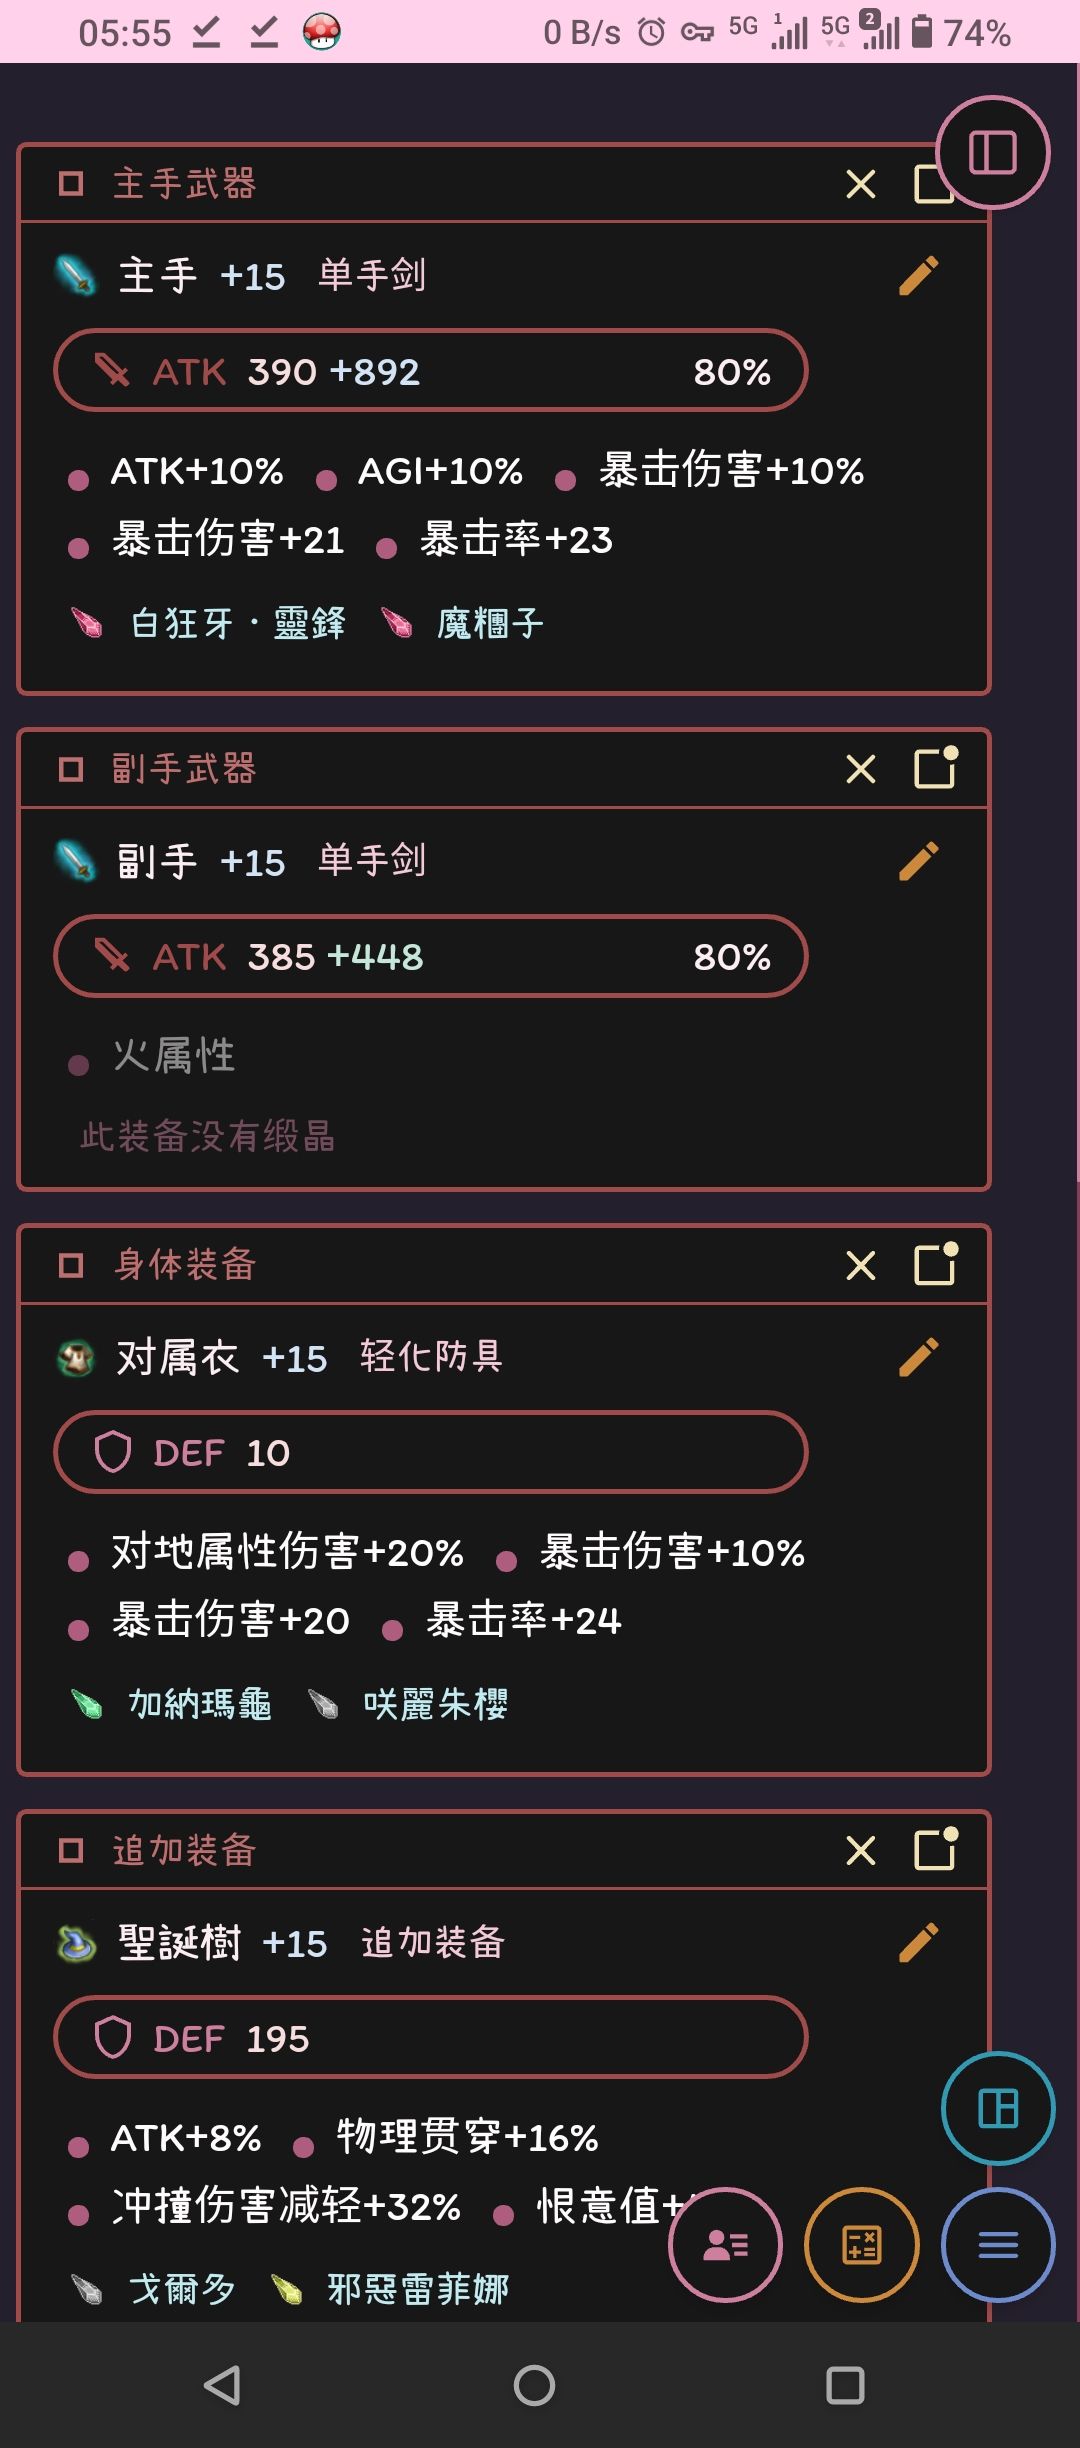The height and width of the screenshot is (2448, 1080).
Task: Edit the 副手 单手剑 sub weapon with pencil
Action: pos(918,861)
